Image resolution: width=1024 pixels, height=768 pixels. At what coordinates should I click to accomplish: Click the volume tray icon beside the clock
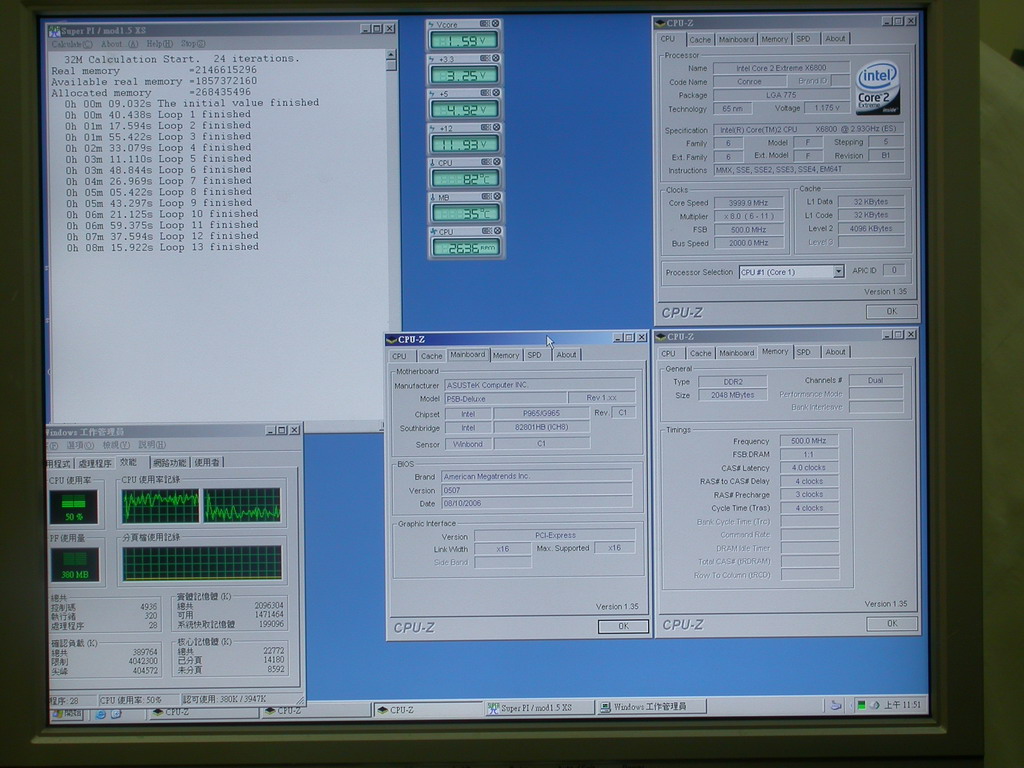click(874, 705)
